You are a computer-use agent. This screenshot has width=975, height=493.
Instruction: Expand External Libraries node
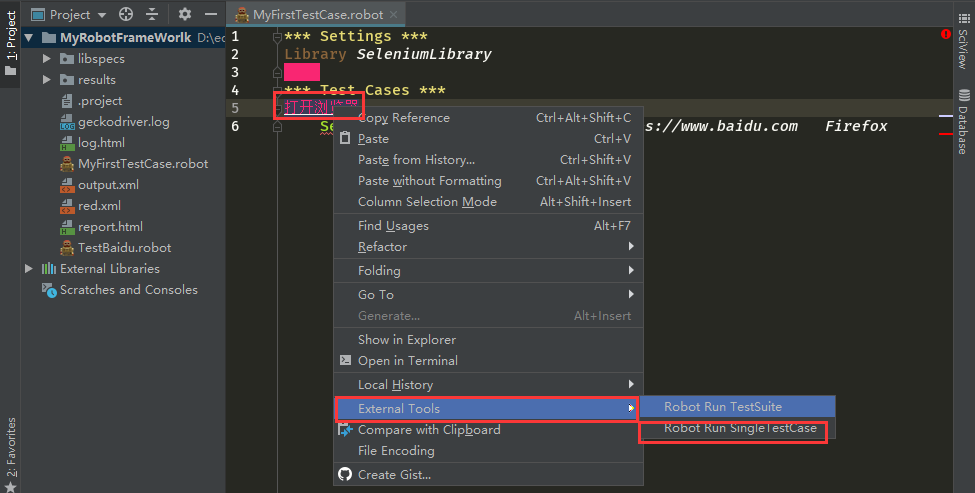pyautogui.click(x=29, y=269)
